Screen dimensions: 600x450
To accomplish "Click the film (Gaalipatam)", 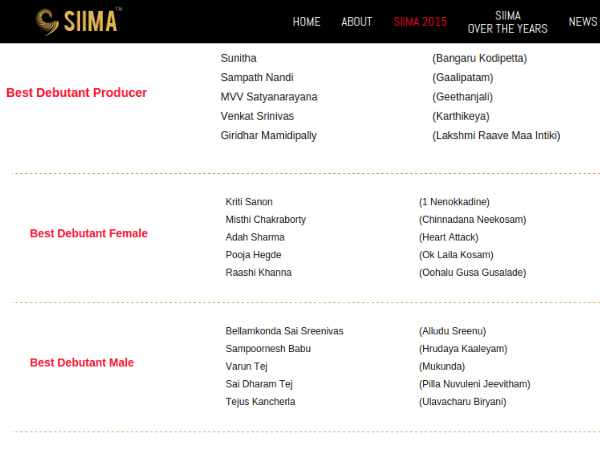I will pyautogui.click(x=463, y=78).
